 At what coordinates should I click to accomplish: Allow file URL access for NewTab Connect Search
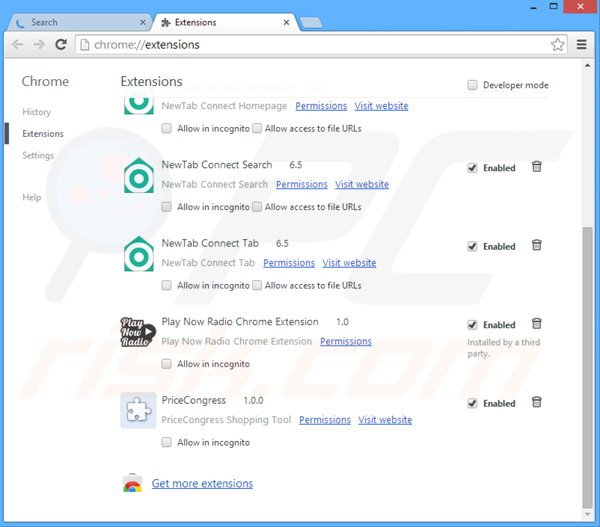pyautogui.click(x=257, y=207)
